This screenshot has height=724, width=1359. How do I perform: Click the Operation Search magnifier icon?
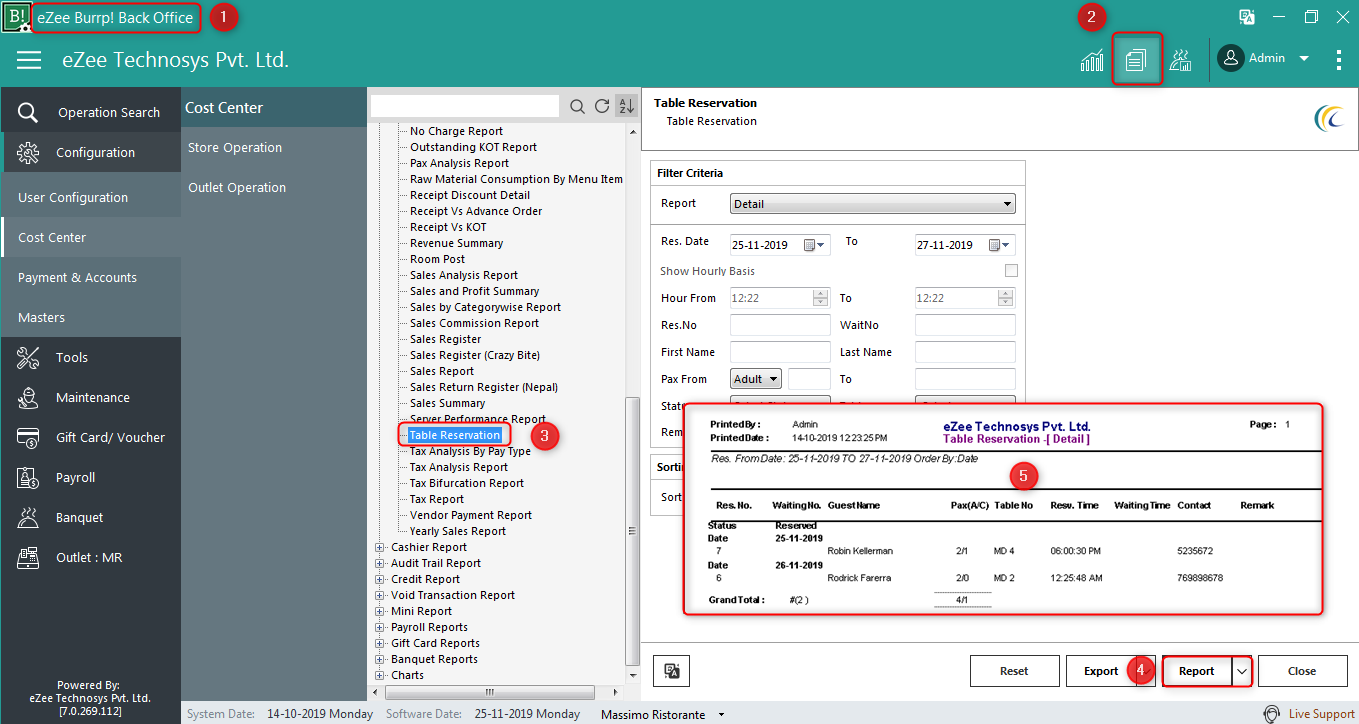[28, 112]
